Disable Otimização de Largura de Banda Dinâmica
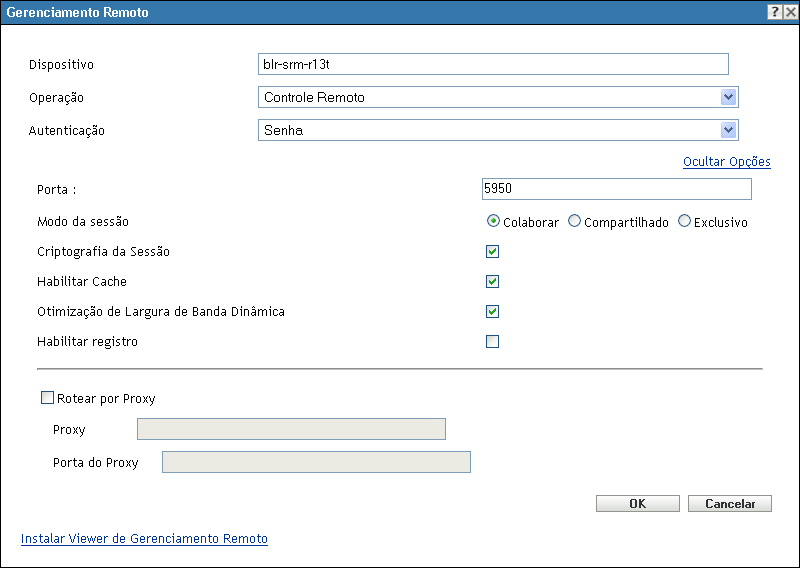Image resolution: width=800 pixels, height=568 pixels. coord(492,312)
